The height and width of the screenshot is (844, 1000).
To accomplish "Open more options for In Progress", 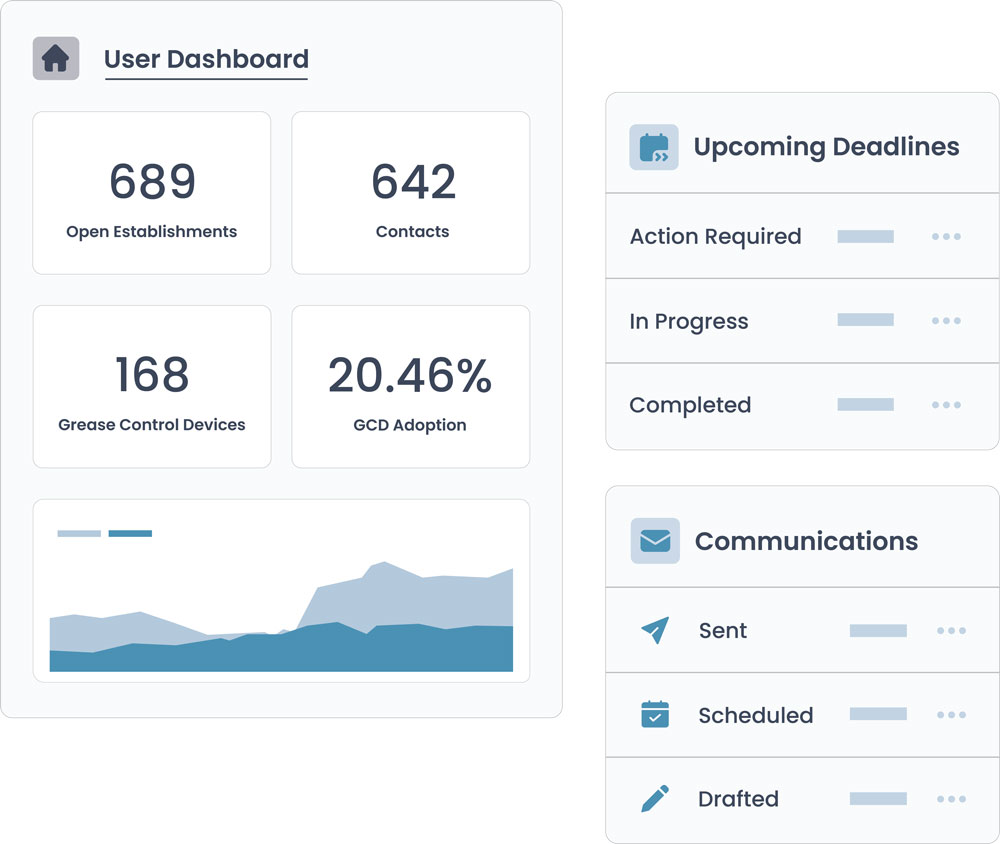I will [x=946, y=320].
